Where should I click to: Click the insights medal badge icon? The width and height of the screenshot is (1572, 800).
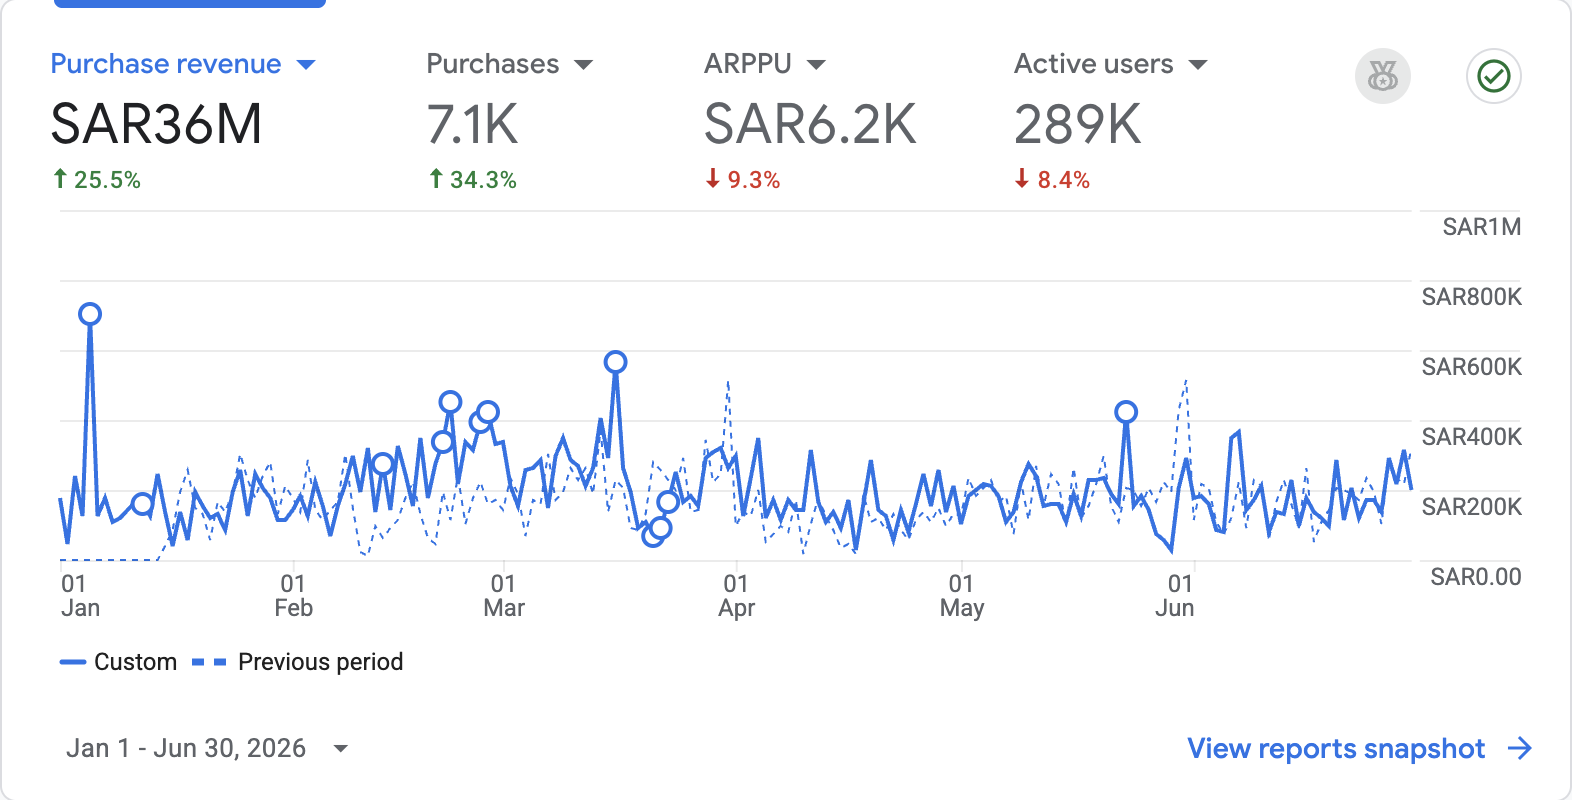pyautogui.click(x=1383, y=76)
